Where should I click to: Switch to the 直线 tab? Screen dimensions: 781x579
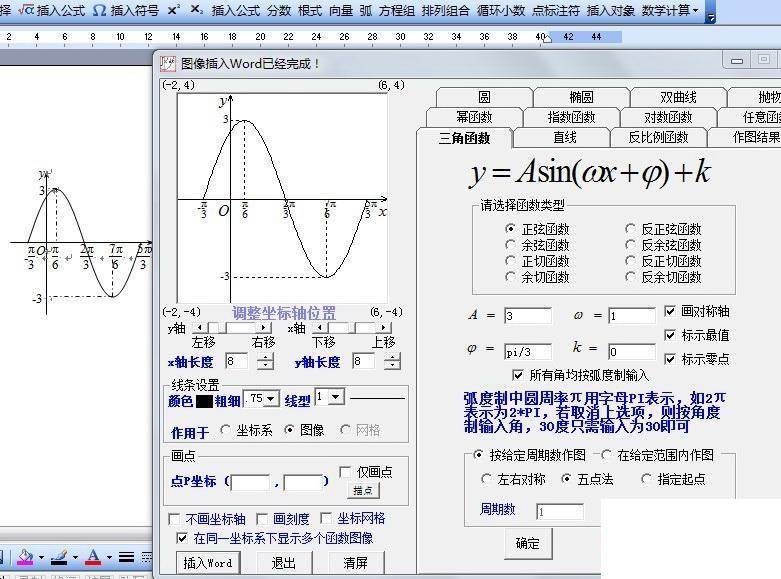[565, 137]
